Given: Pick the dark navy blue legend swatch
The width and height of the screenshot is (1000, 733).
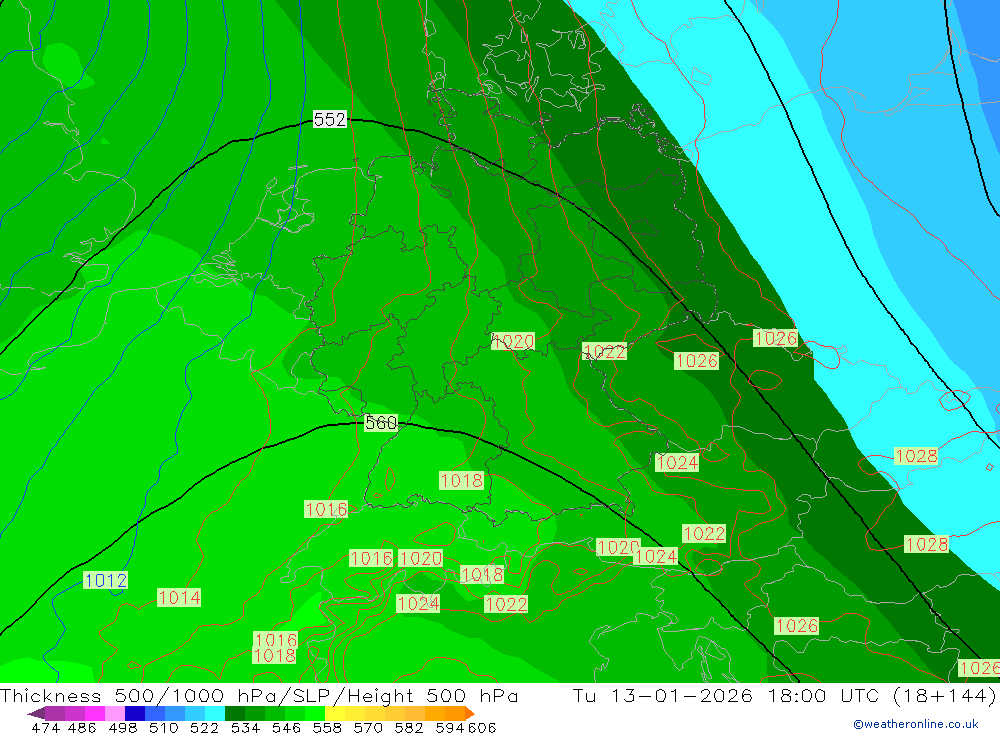Looking at the screenshot, I should [135, 713].
